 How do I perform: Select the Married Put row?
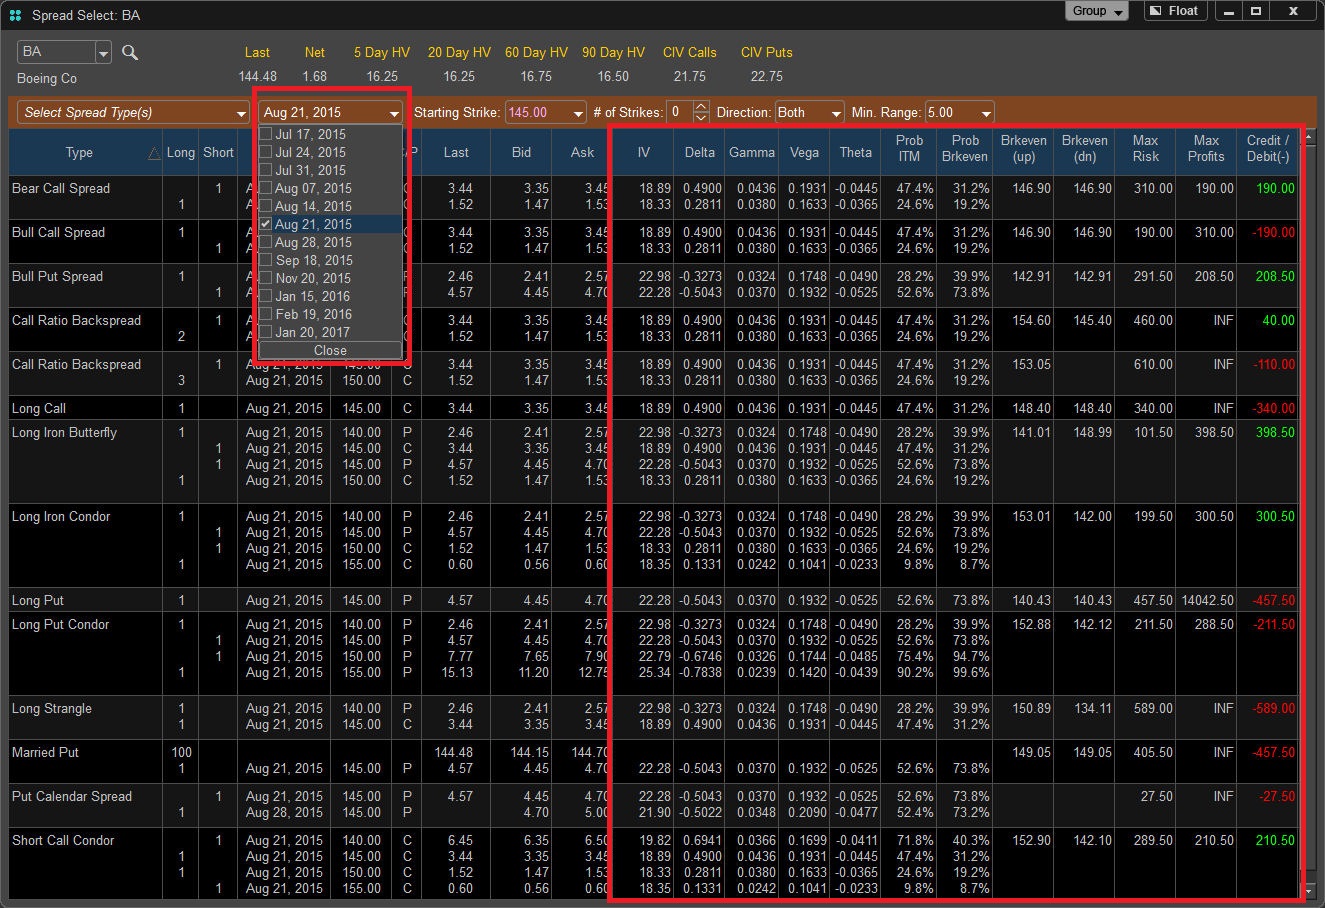(x=655, y=761)
